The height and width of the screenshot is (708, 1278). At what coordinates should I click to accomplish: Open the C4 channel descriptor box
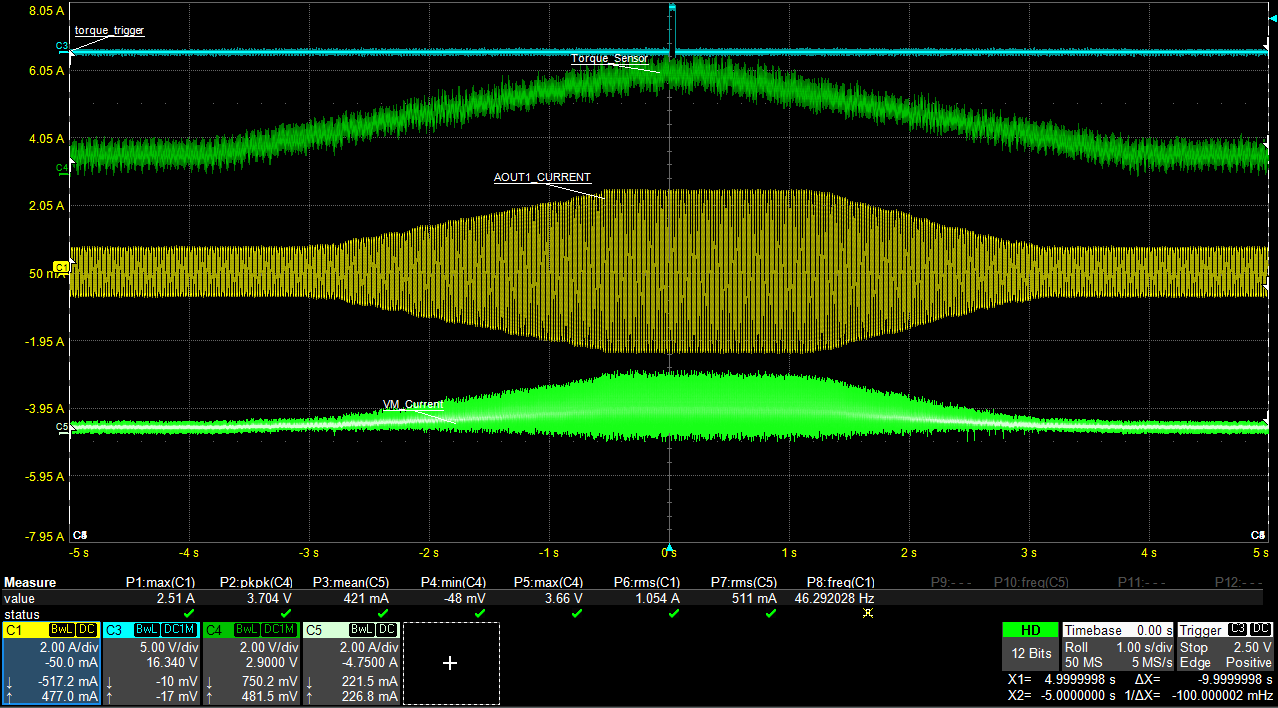pos(251,661)
